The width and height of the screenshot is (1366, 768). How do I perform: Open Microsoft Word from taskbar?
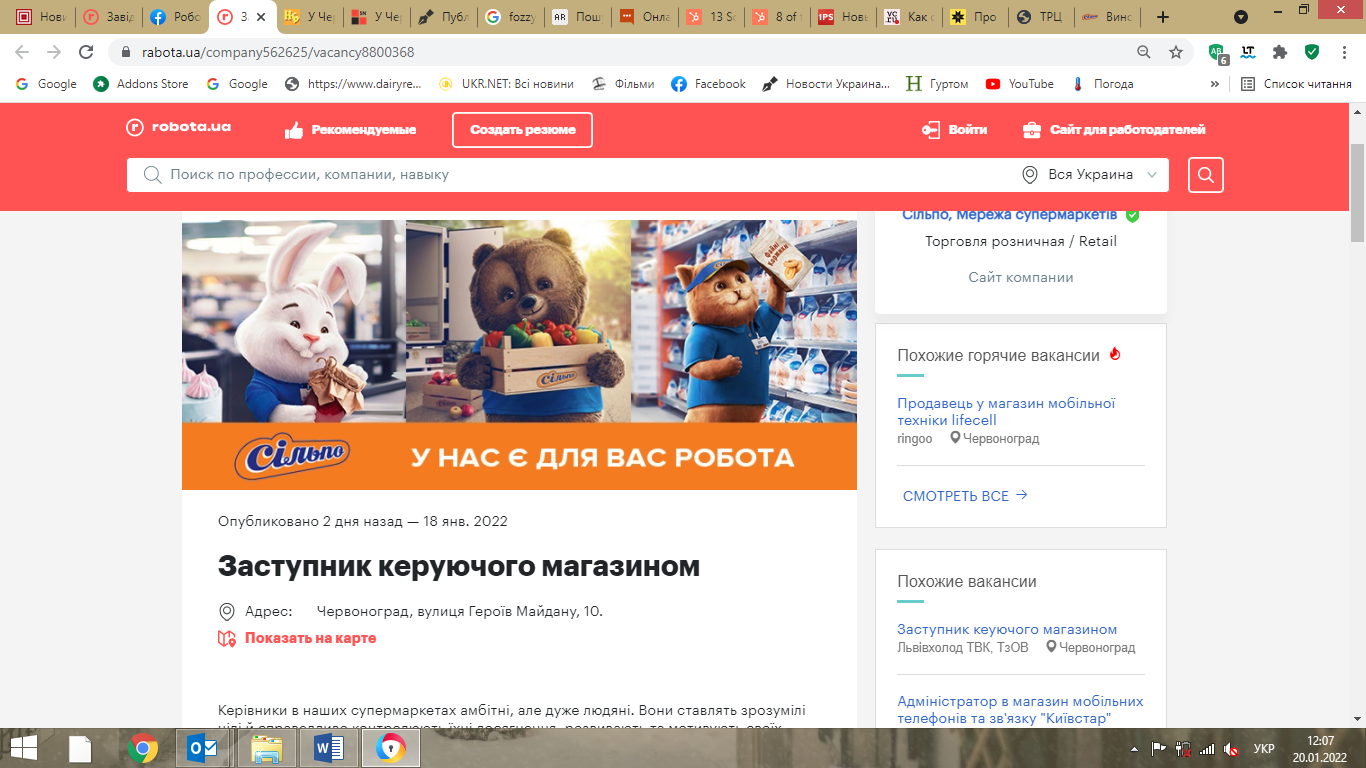(x=328, y=747)
